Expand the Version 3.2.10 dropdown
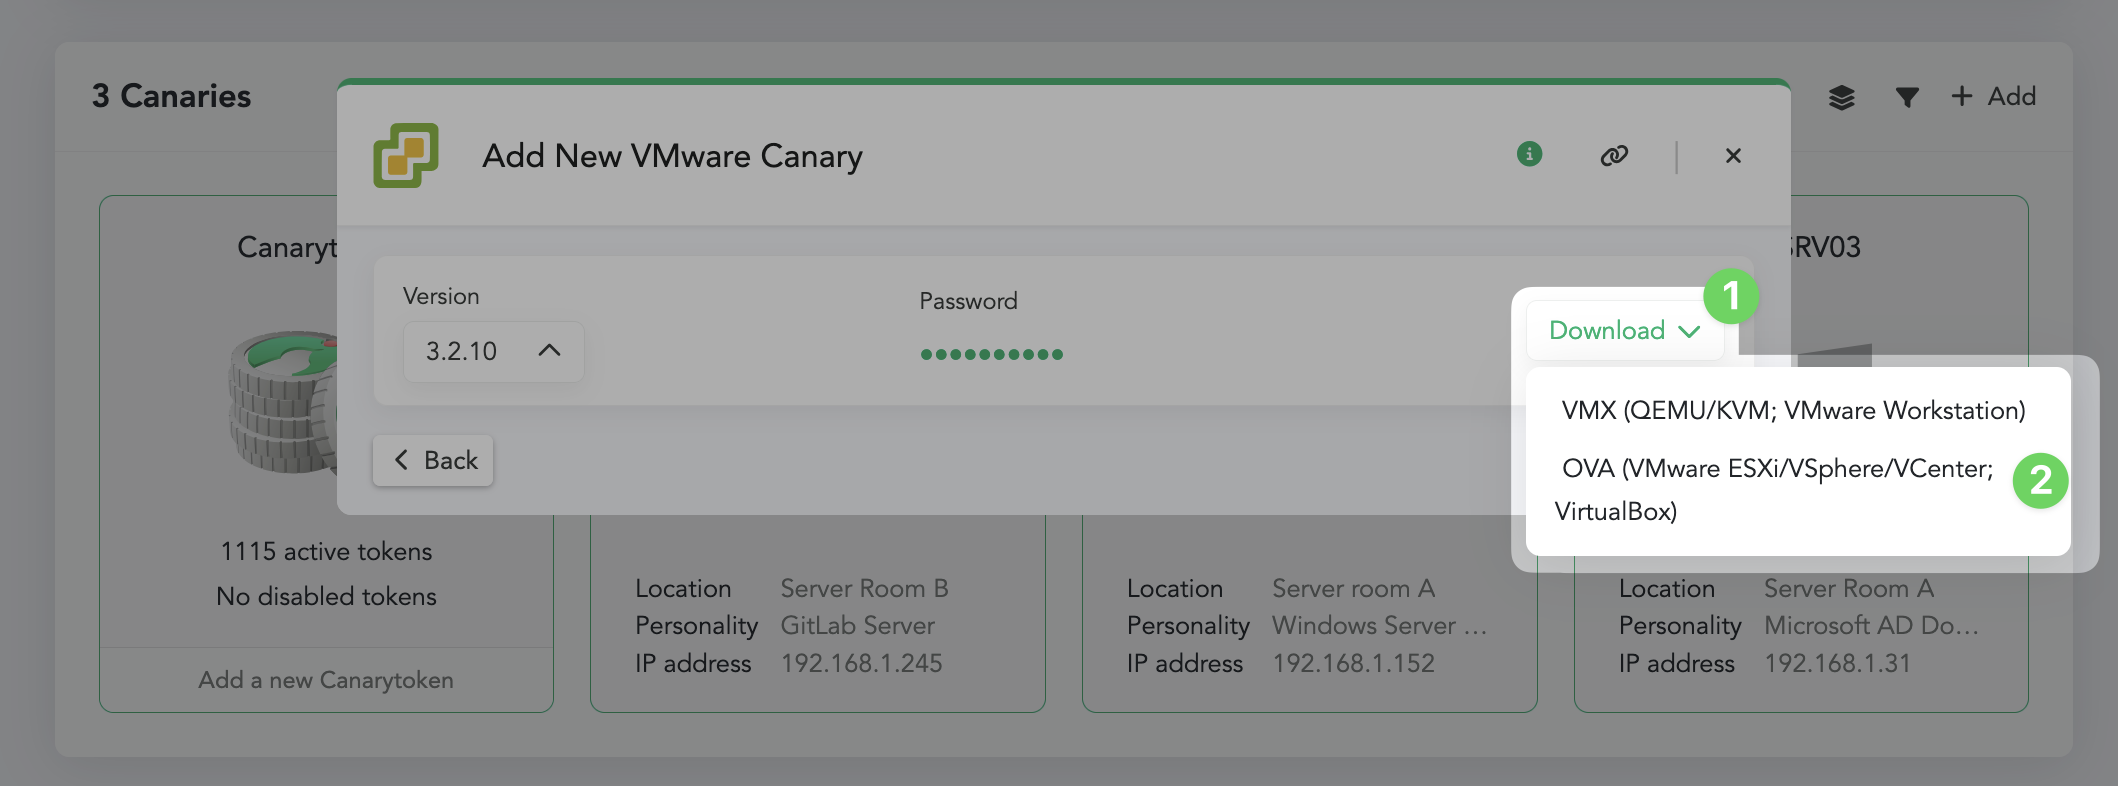 click(493, 351)
